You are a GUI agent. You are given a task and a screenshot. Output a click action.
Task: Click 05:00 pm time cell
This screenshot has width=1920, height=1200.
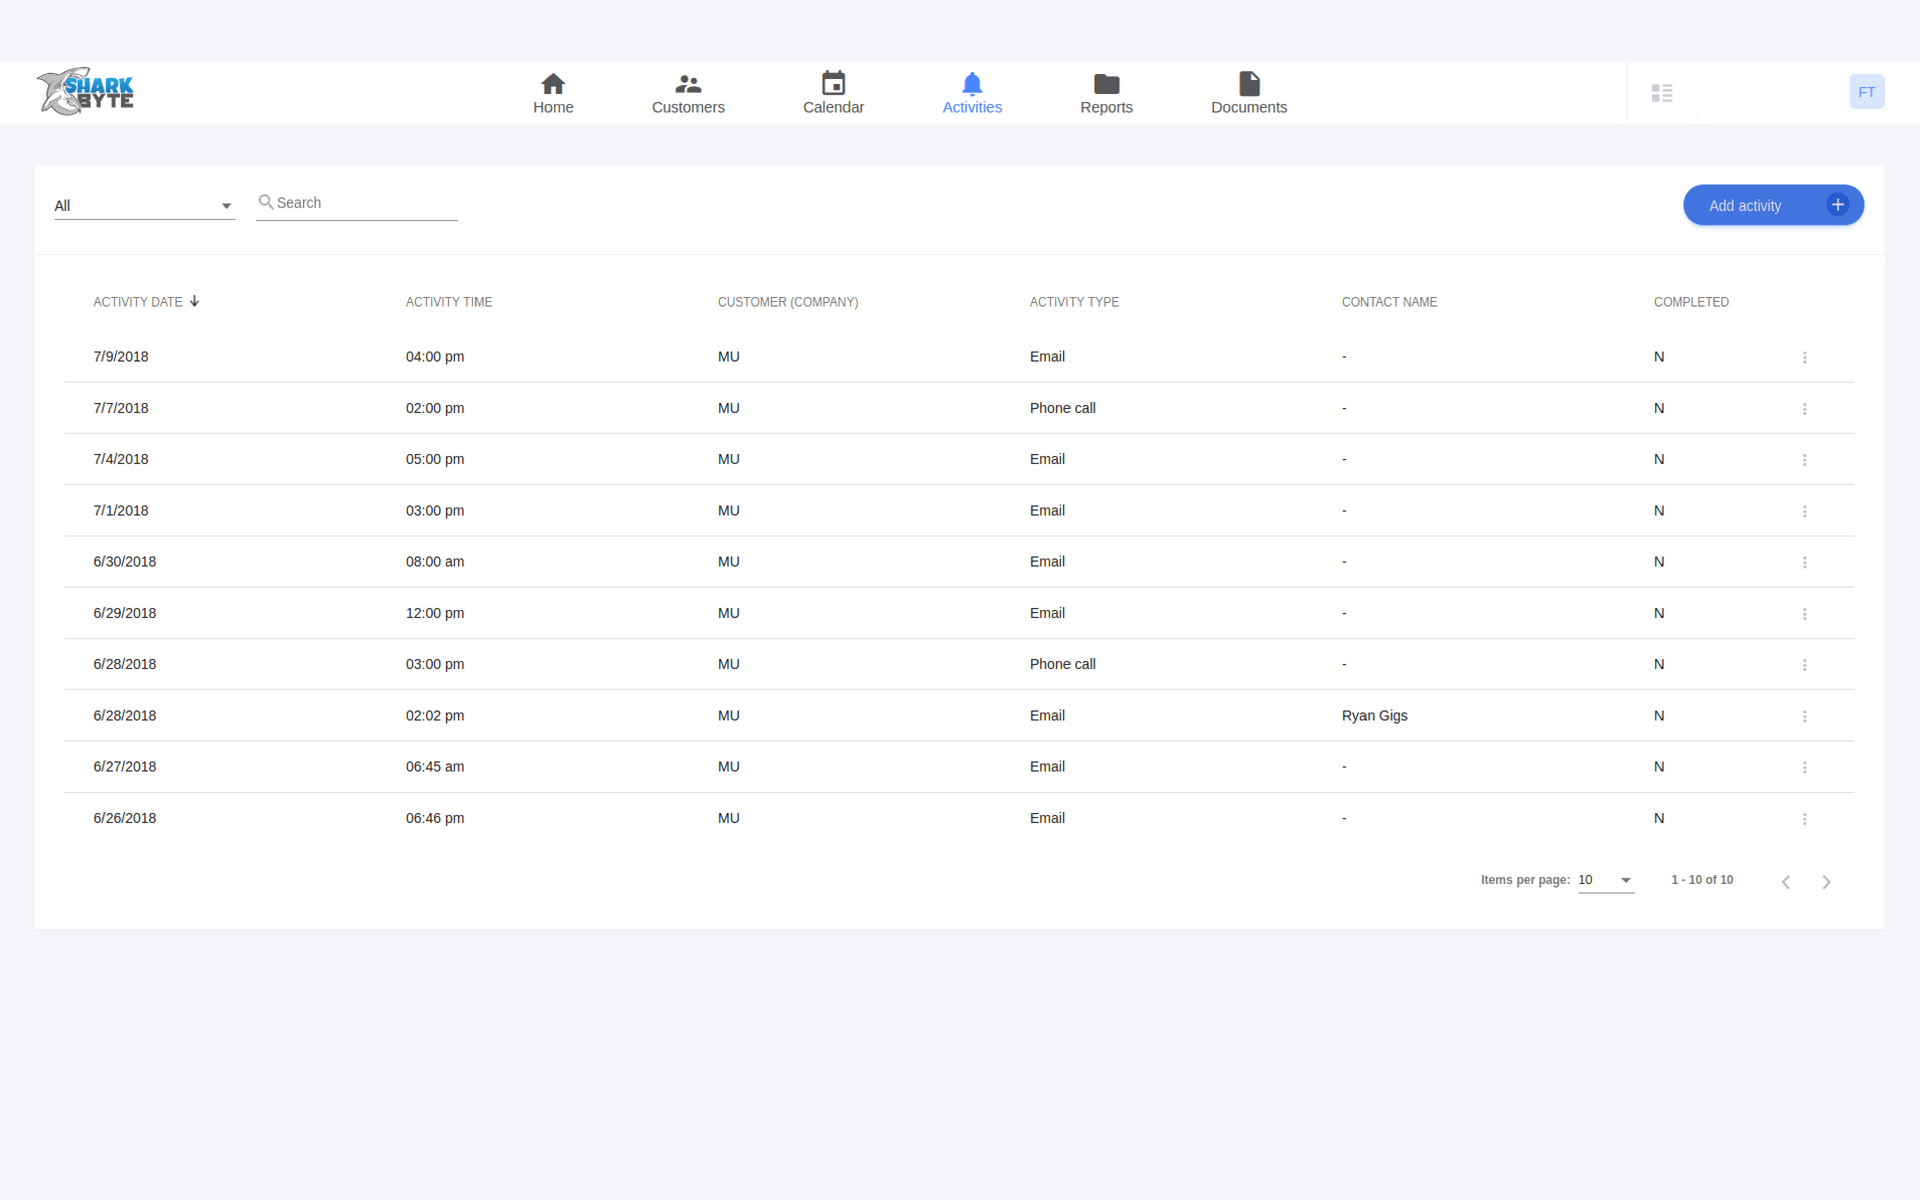tap(435, 459)
